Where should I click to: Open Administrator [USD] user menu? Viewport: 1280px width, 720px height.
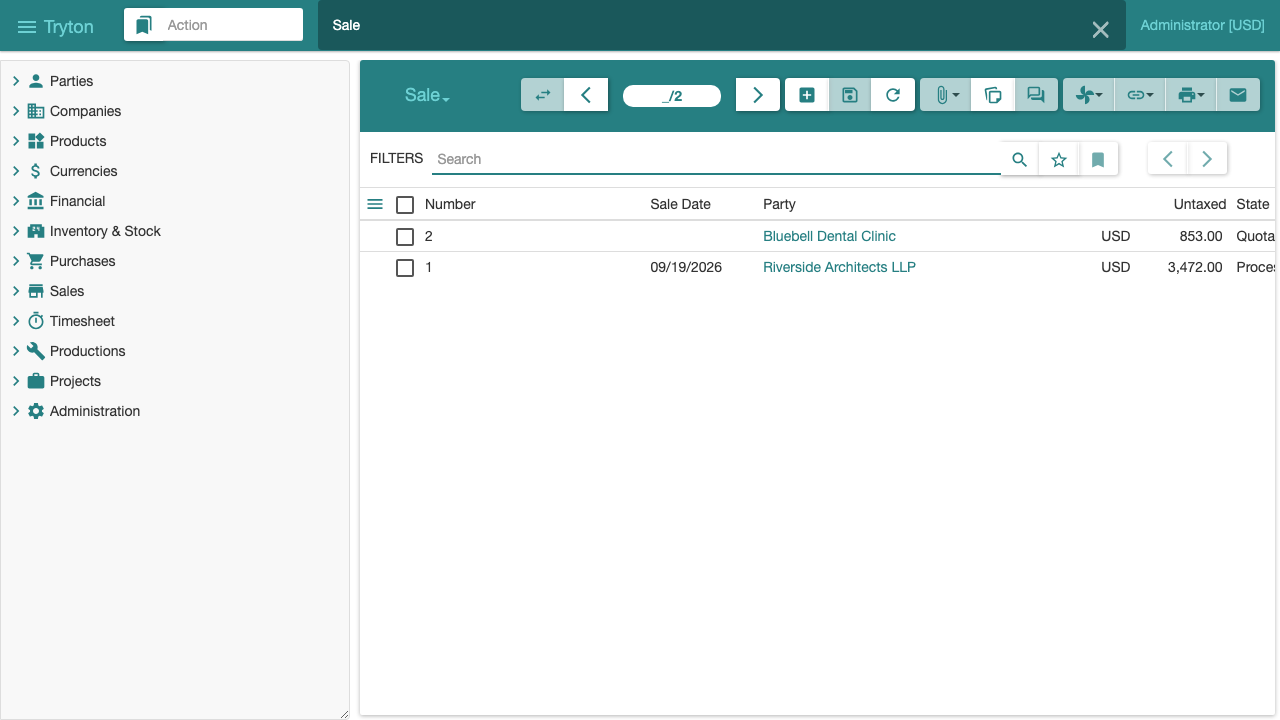coord(1202,25)
